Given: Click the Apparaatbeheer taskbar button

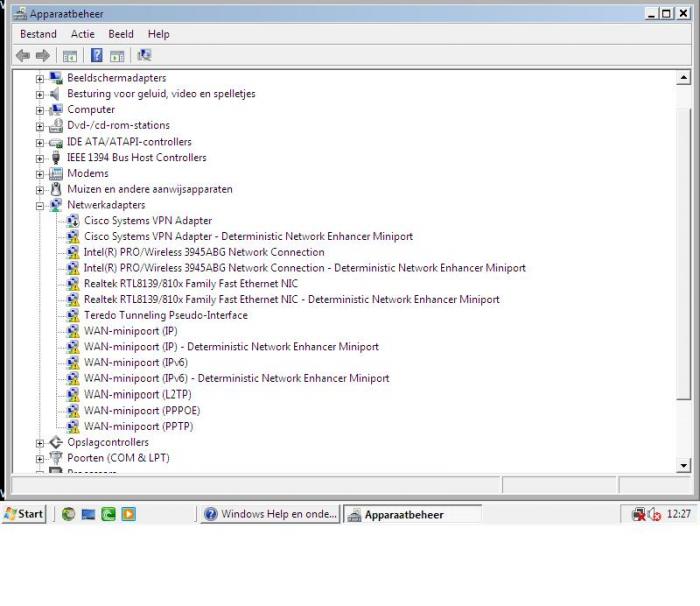Looking at the screenshot, I should tap(412, 514).
